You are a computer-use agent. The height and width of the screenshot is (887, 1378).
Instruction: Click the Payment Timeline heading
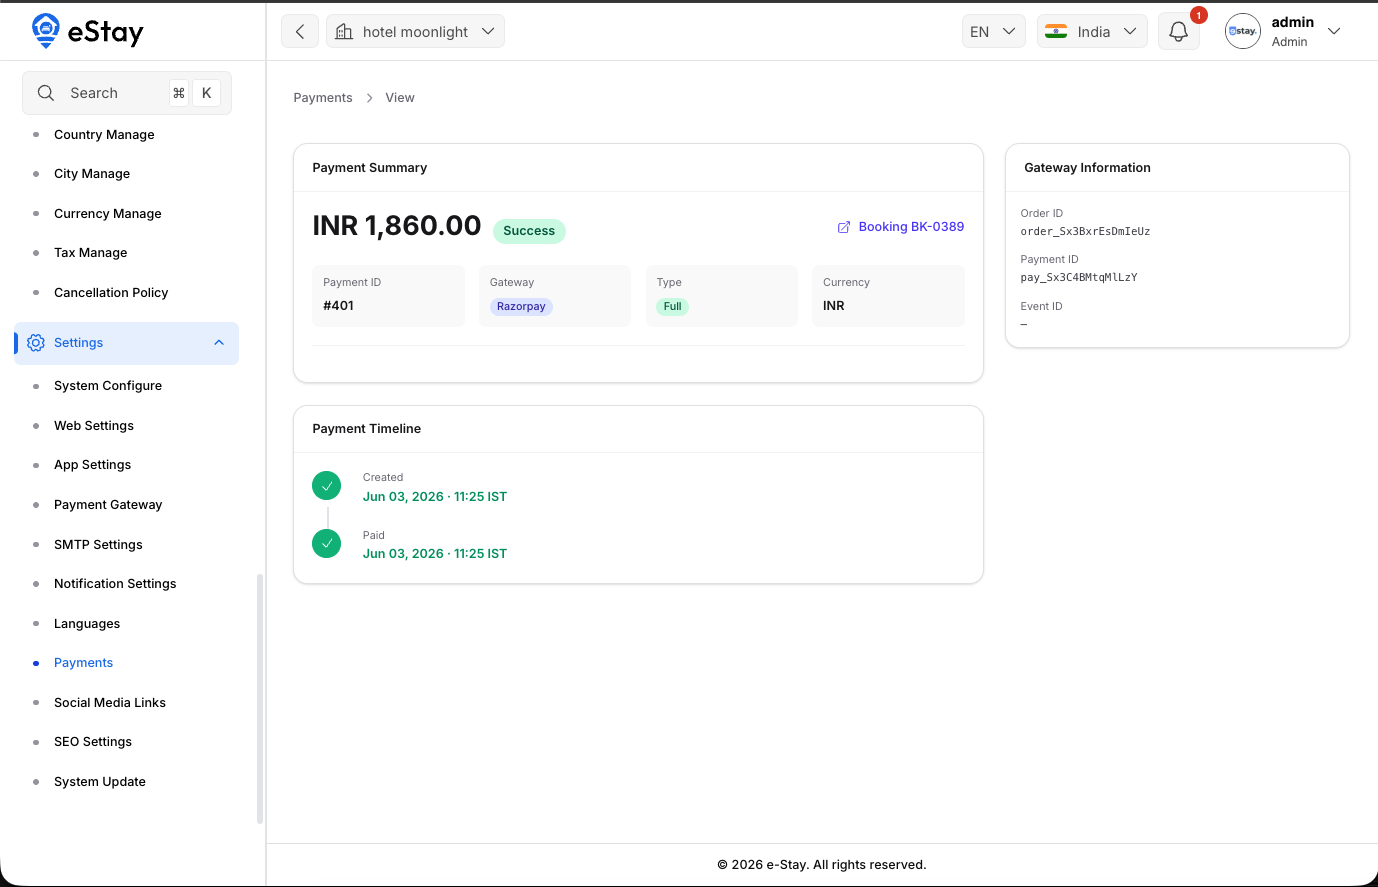click(x=367, y=429)
